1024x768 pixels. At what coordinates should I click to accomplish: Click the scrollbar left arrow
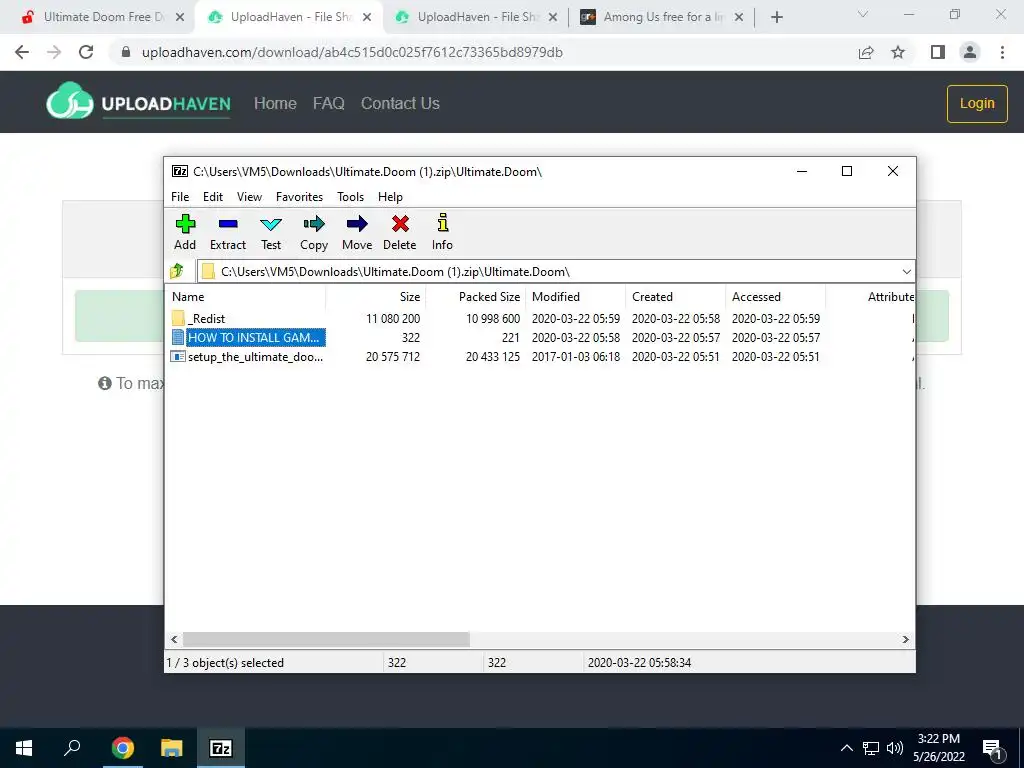pyautogui.click(x=174, y=639)
